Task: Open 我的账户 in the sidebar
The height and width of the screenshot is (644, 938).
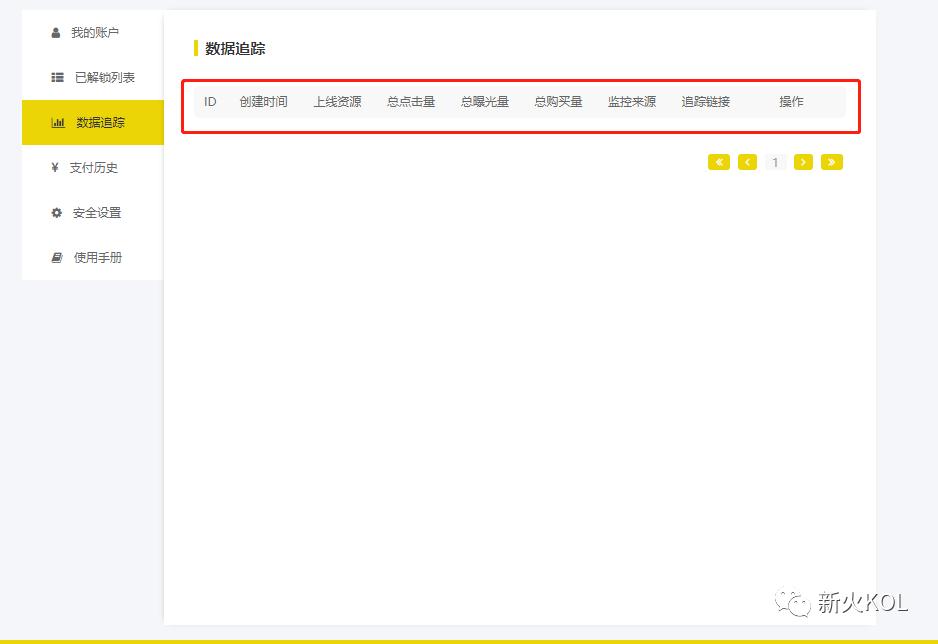Action: point(93,33)
